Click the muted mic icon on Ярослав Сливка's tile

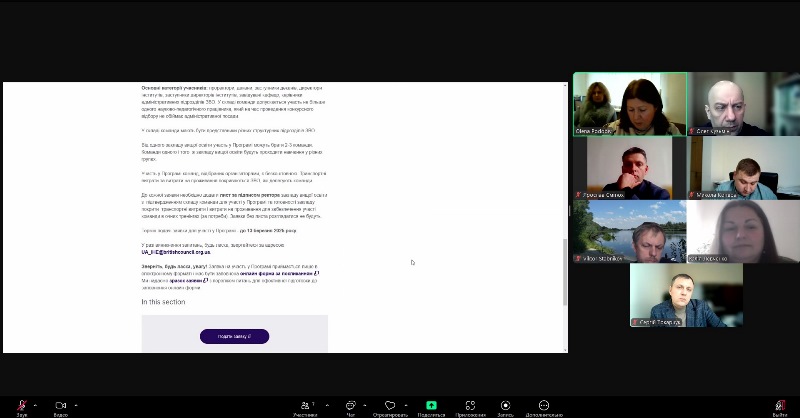click(579, 195)
